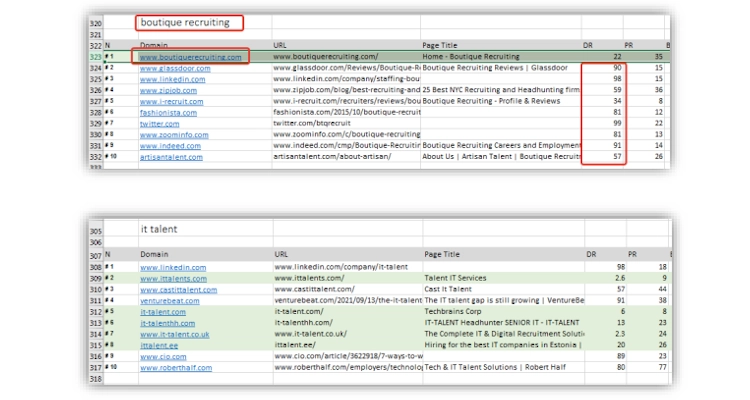Open the www.boutiquerecruiting.com domain link
This screenshot has width=750, height=400.
pos(190,57)
